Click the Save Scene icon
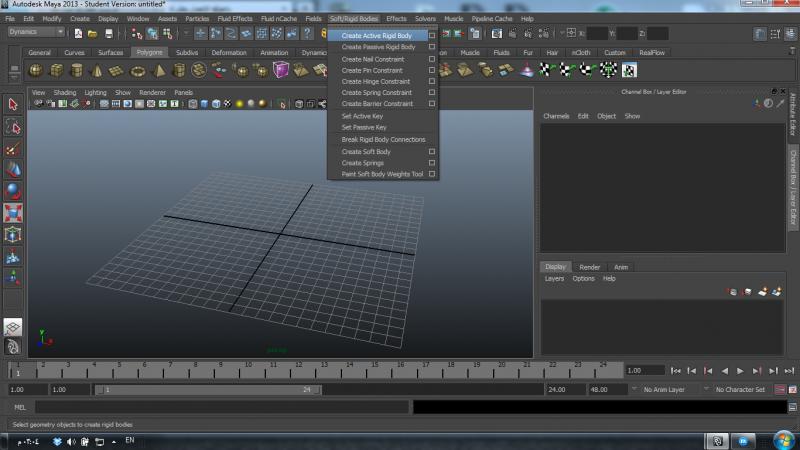Screen dimensions: 800x450 click(x=109, y=34)
